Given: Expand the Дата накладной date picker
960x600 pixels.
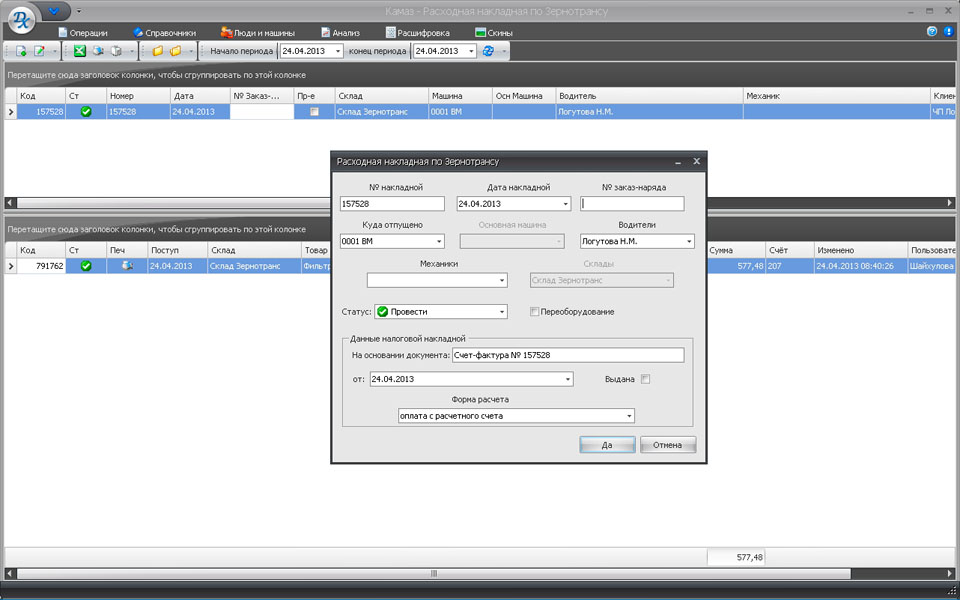Looking at the screenshot, I should click(566, 204).
